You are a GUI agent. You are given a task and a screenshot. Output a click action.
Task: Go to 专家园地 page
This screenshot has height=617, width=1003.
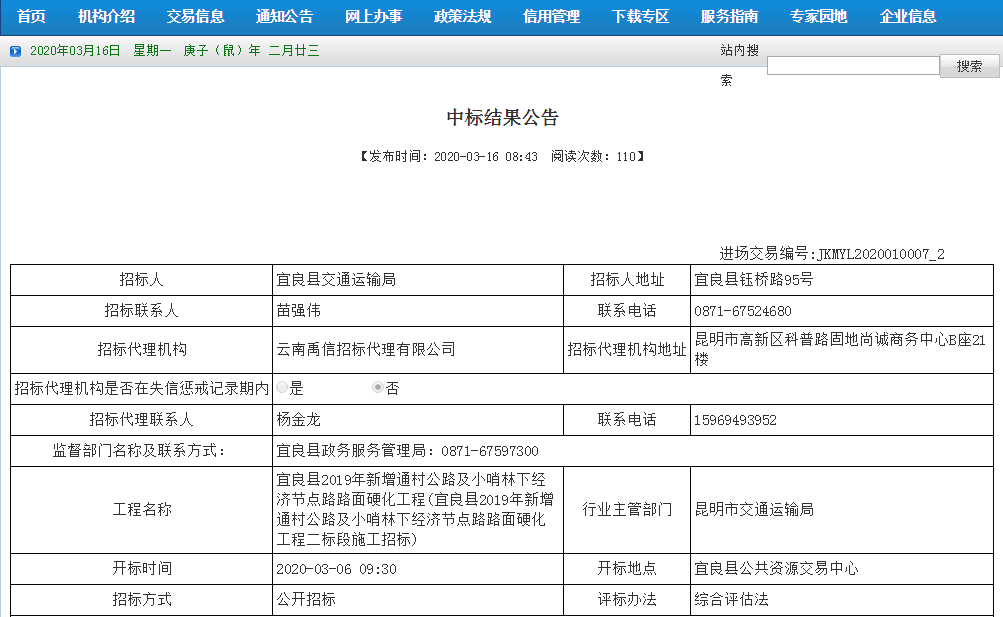pyautogui.click(x=818, y=17)
